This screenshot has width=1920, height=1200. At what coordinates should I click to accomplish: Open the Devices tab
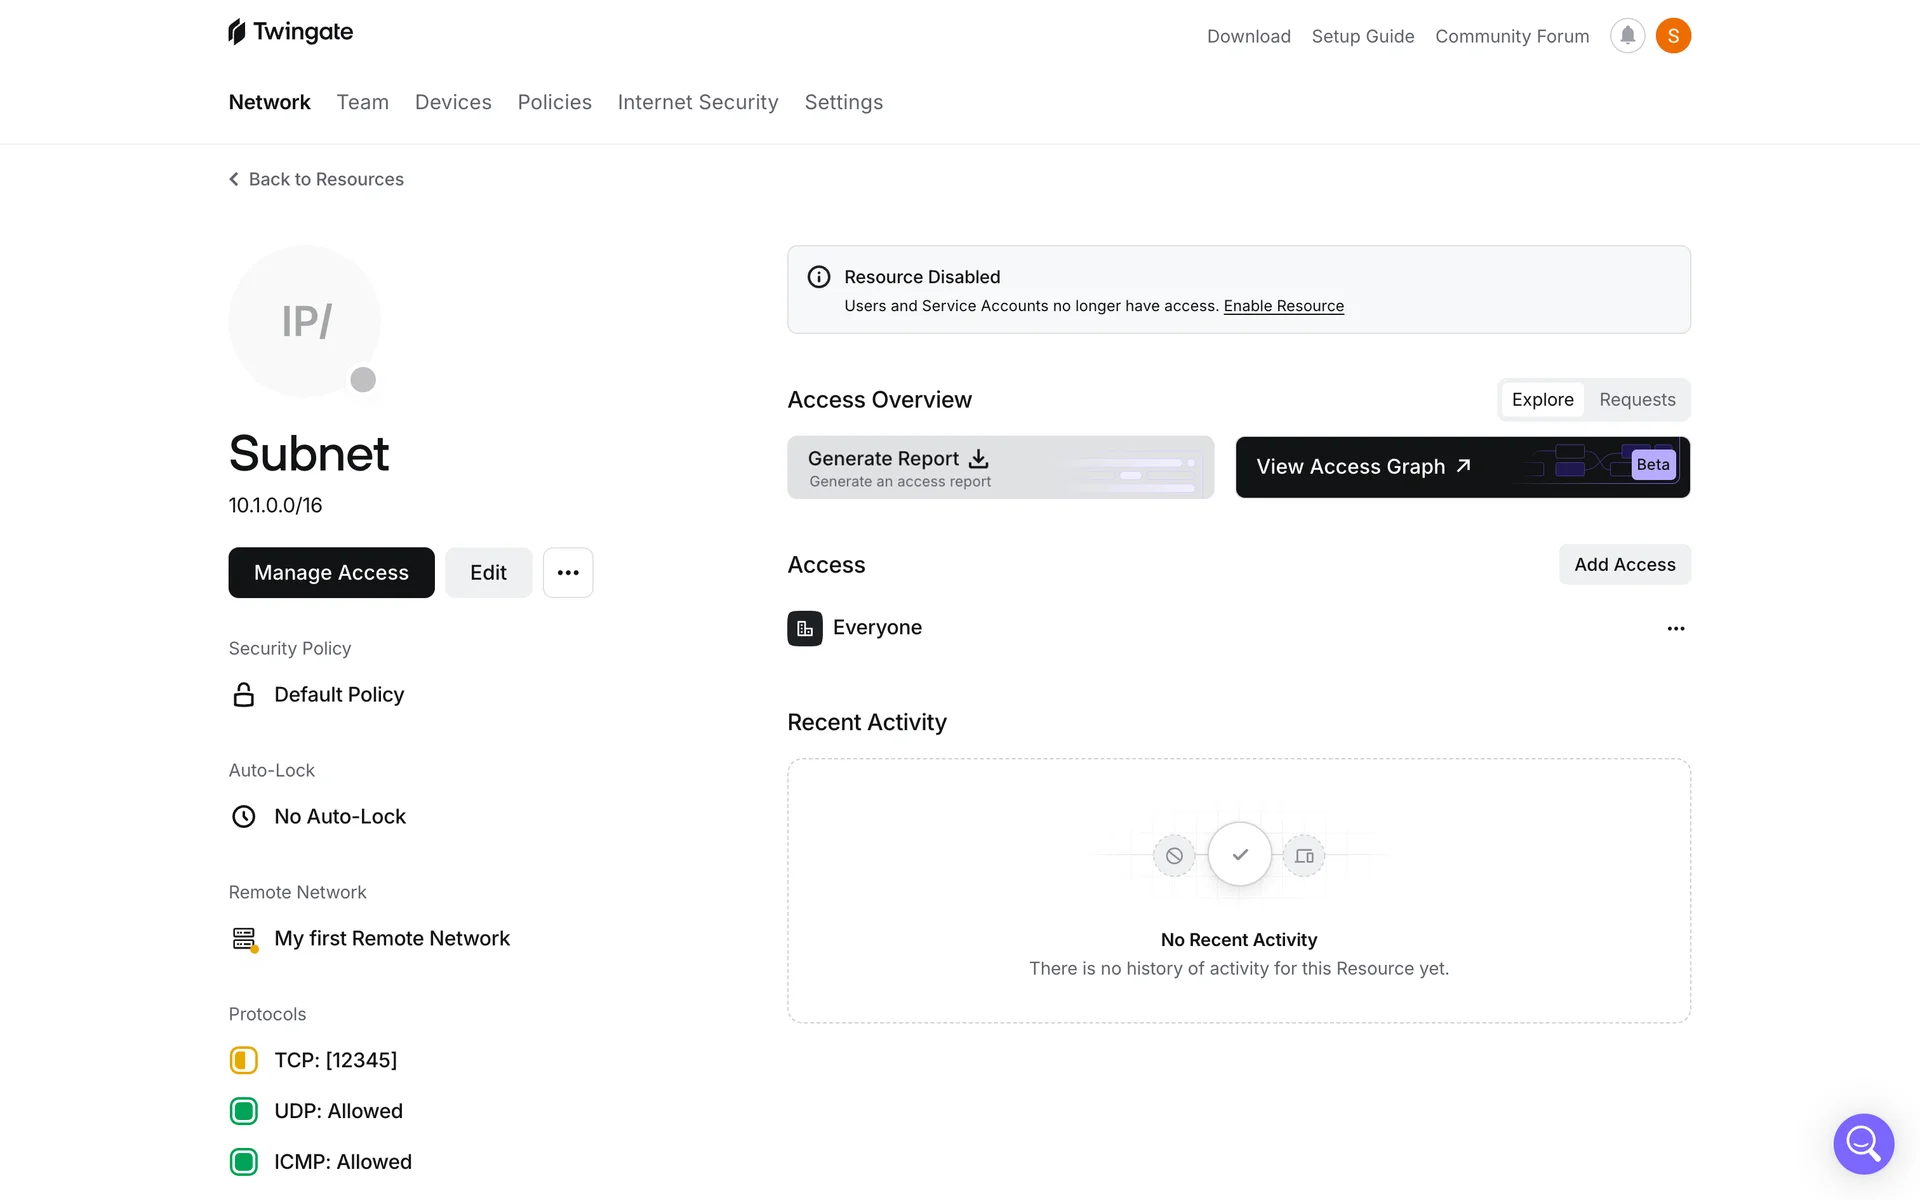[453, 102]
